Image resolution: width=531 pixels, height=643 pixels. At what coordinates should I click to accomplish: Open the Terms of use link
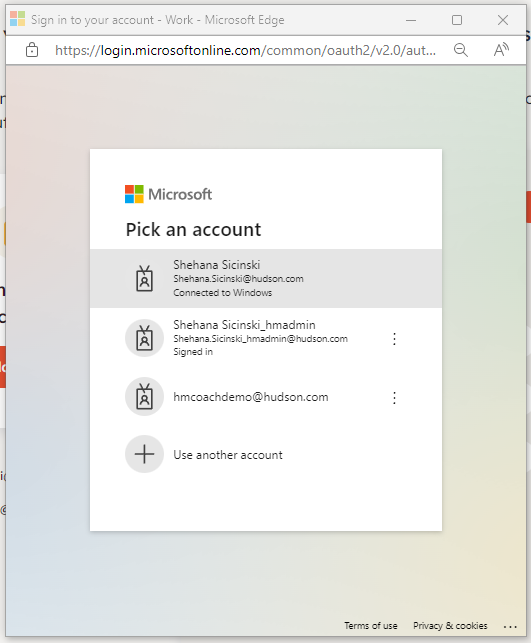371,625
